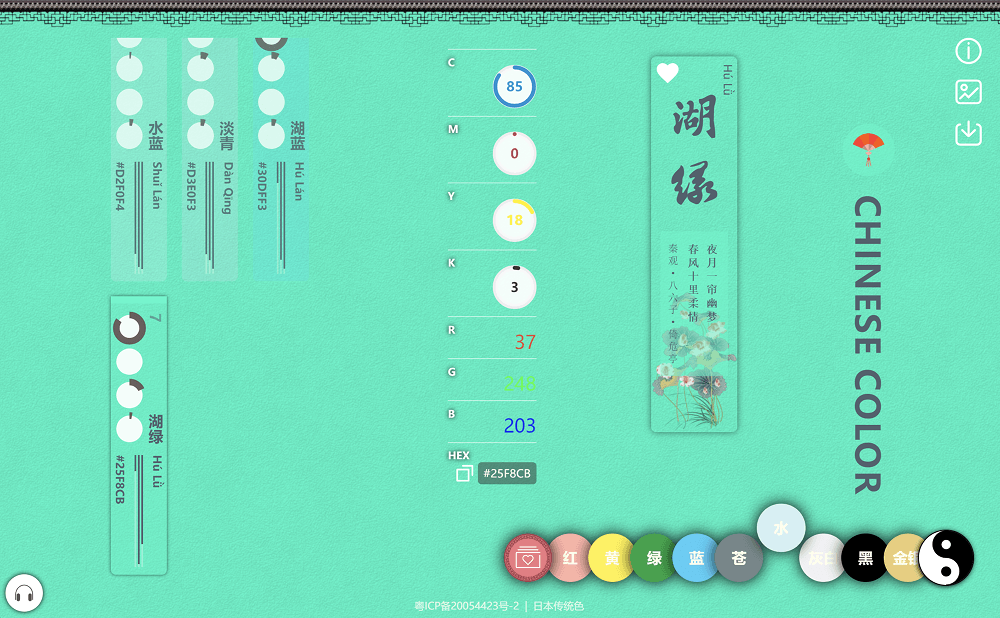Pick the 淡青 #D3E0F3 color card
Image resolution: width=1000 pixels, height=618 pixels.
[x=210, y=160]
